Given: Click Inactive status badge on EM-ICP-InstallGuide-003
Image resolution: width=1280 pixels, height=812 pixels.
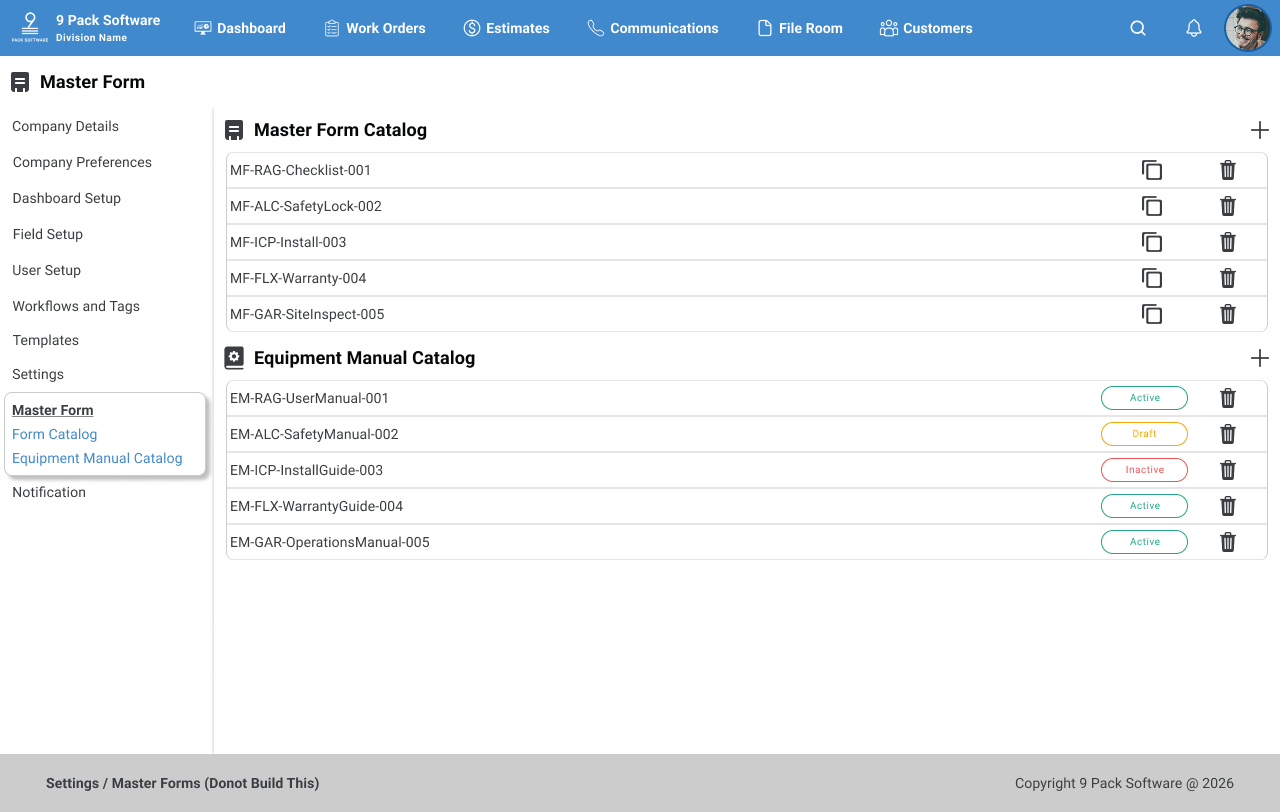Looking at the screenshot, I should [1144, 470].
